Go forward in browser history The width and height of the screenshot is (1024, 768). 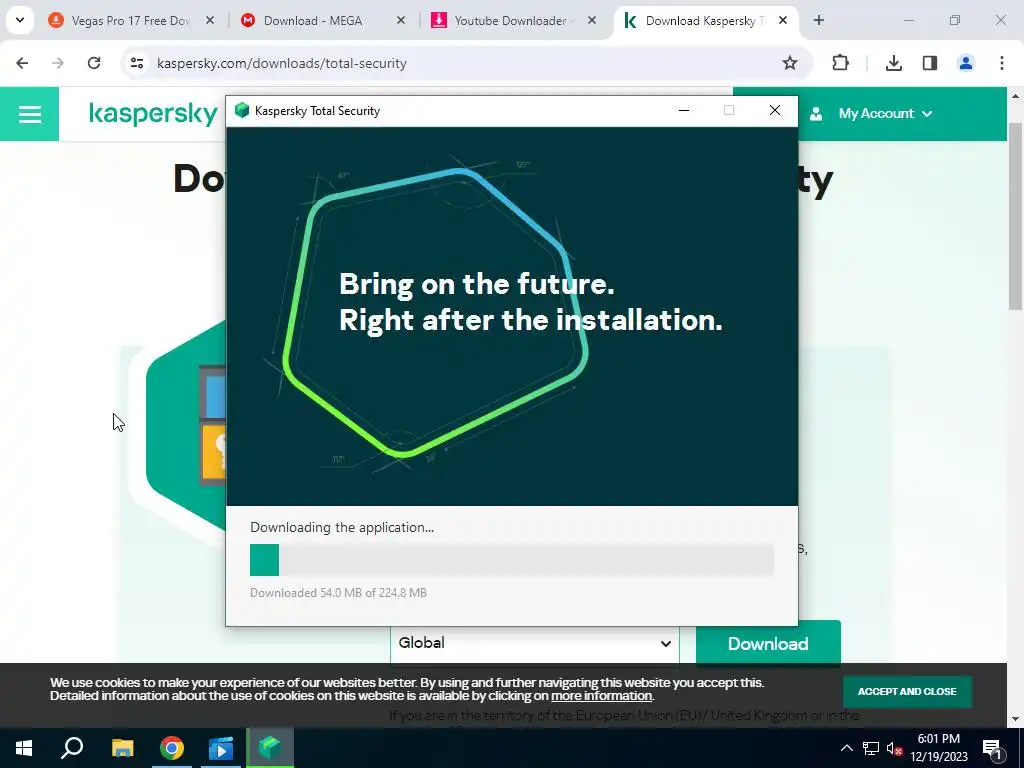pos(58,63)
